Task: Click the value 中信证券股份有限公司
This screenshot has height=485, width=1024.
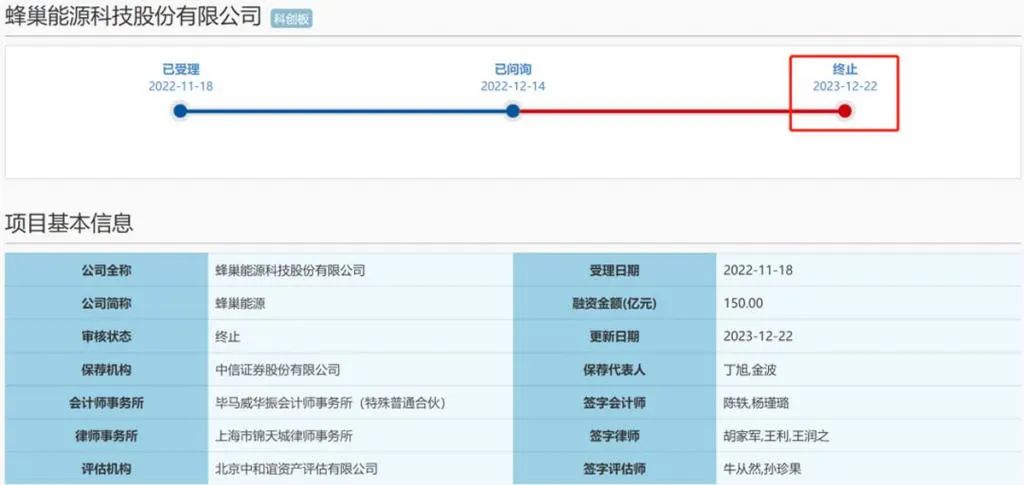Action: pos(278,369)
